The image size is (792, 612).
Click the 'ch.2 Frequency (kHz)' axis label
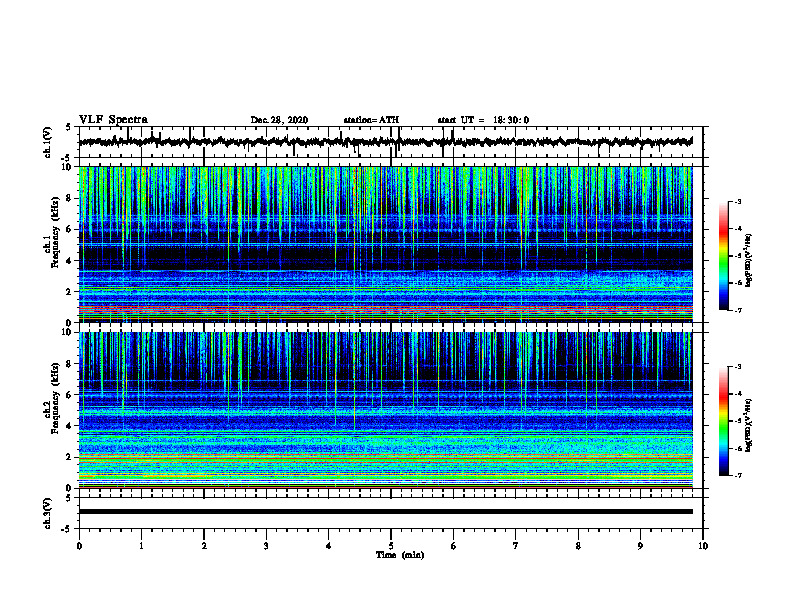tap(52, 398)
